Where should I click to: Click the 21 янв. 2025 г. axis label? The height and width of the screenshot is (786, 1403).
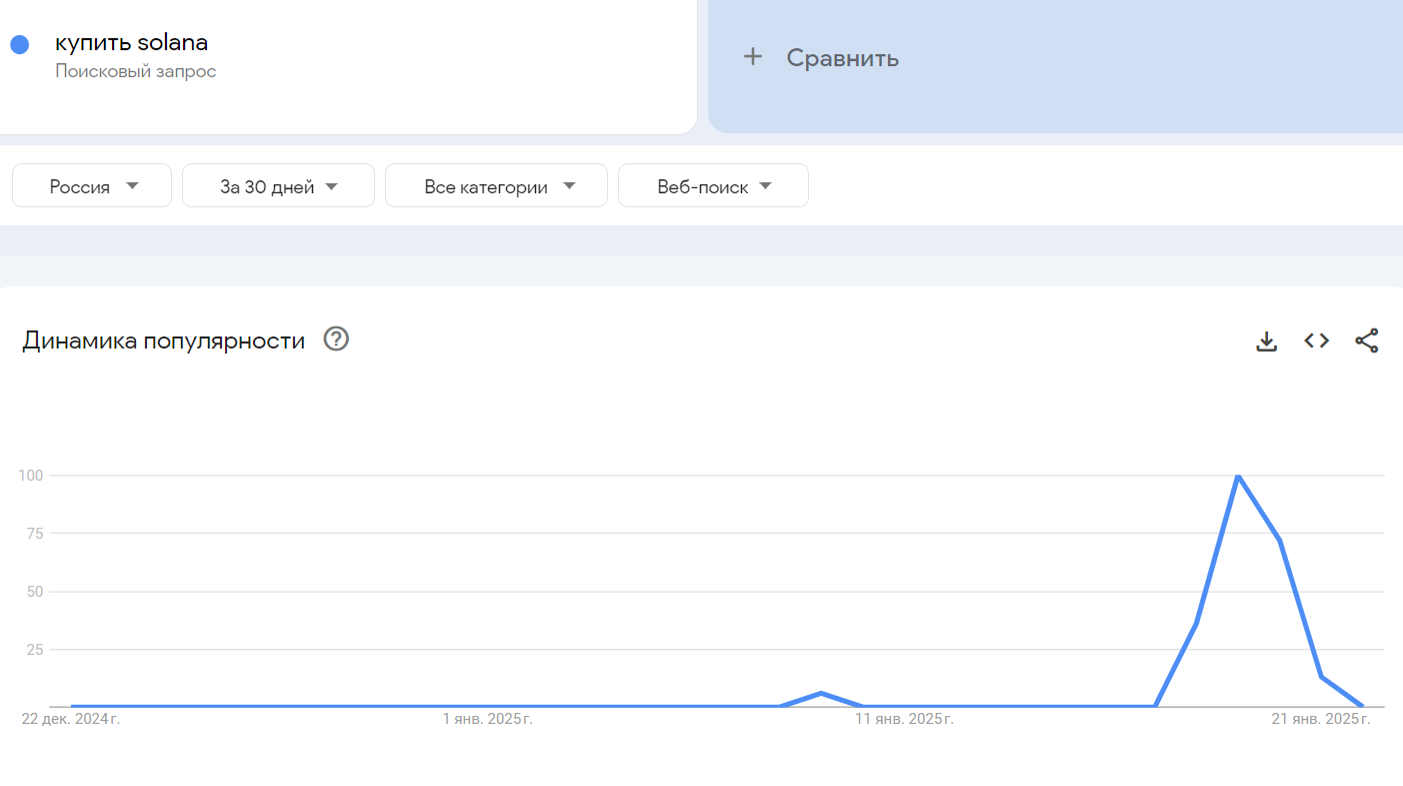[x=1320, y=719]
